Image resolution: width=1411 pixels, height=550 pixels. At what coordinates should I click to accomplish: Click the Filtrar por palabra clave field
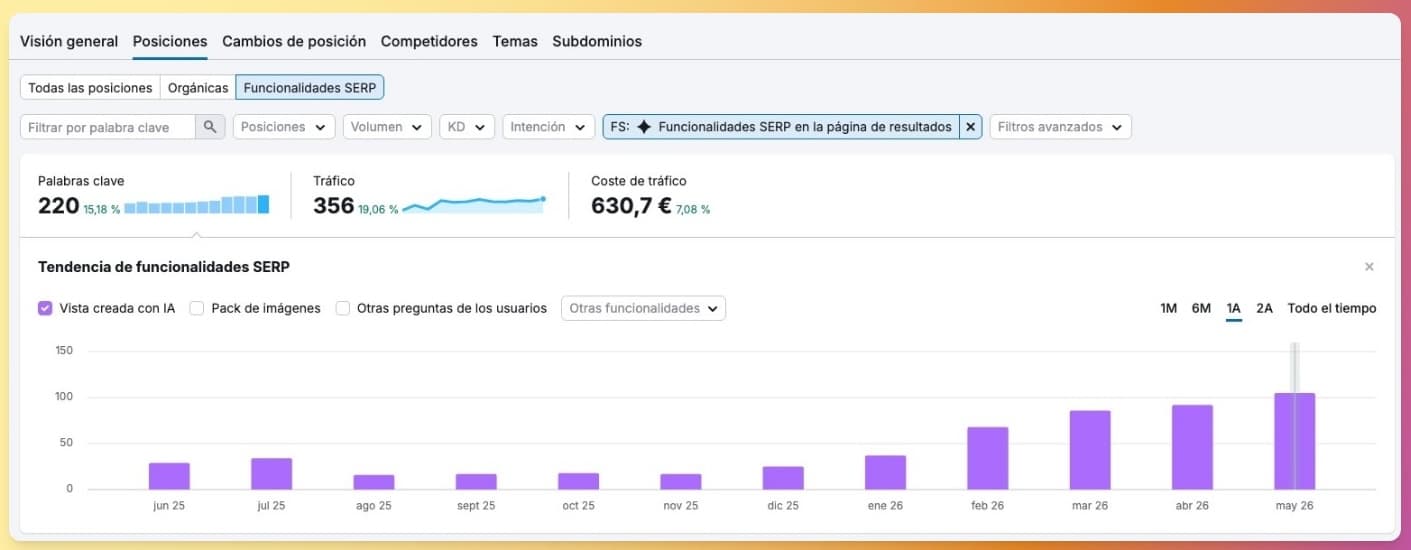pyautogui.click(x=108, y=127)
